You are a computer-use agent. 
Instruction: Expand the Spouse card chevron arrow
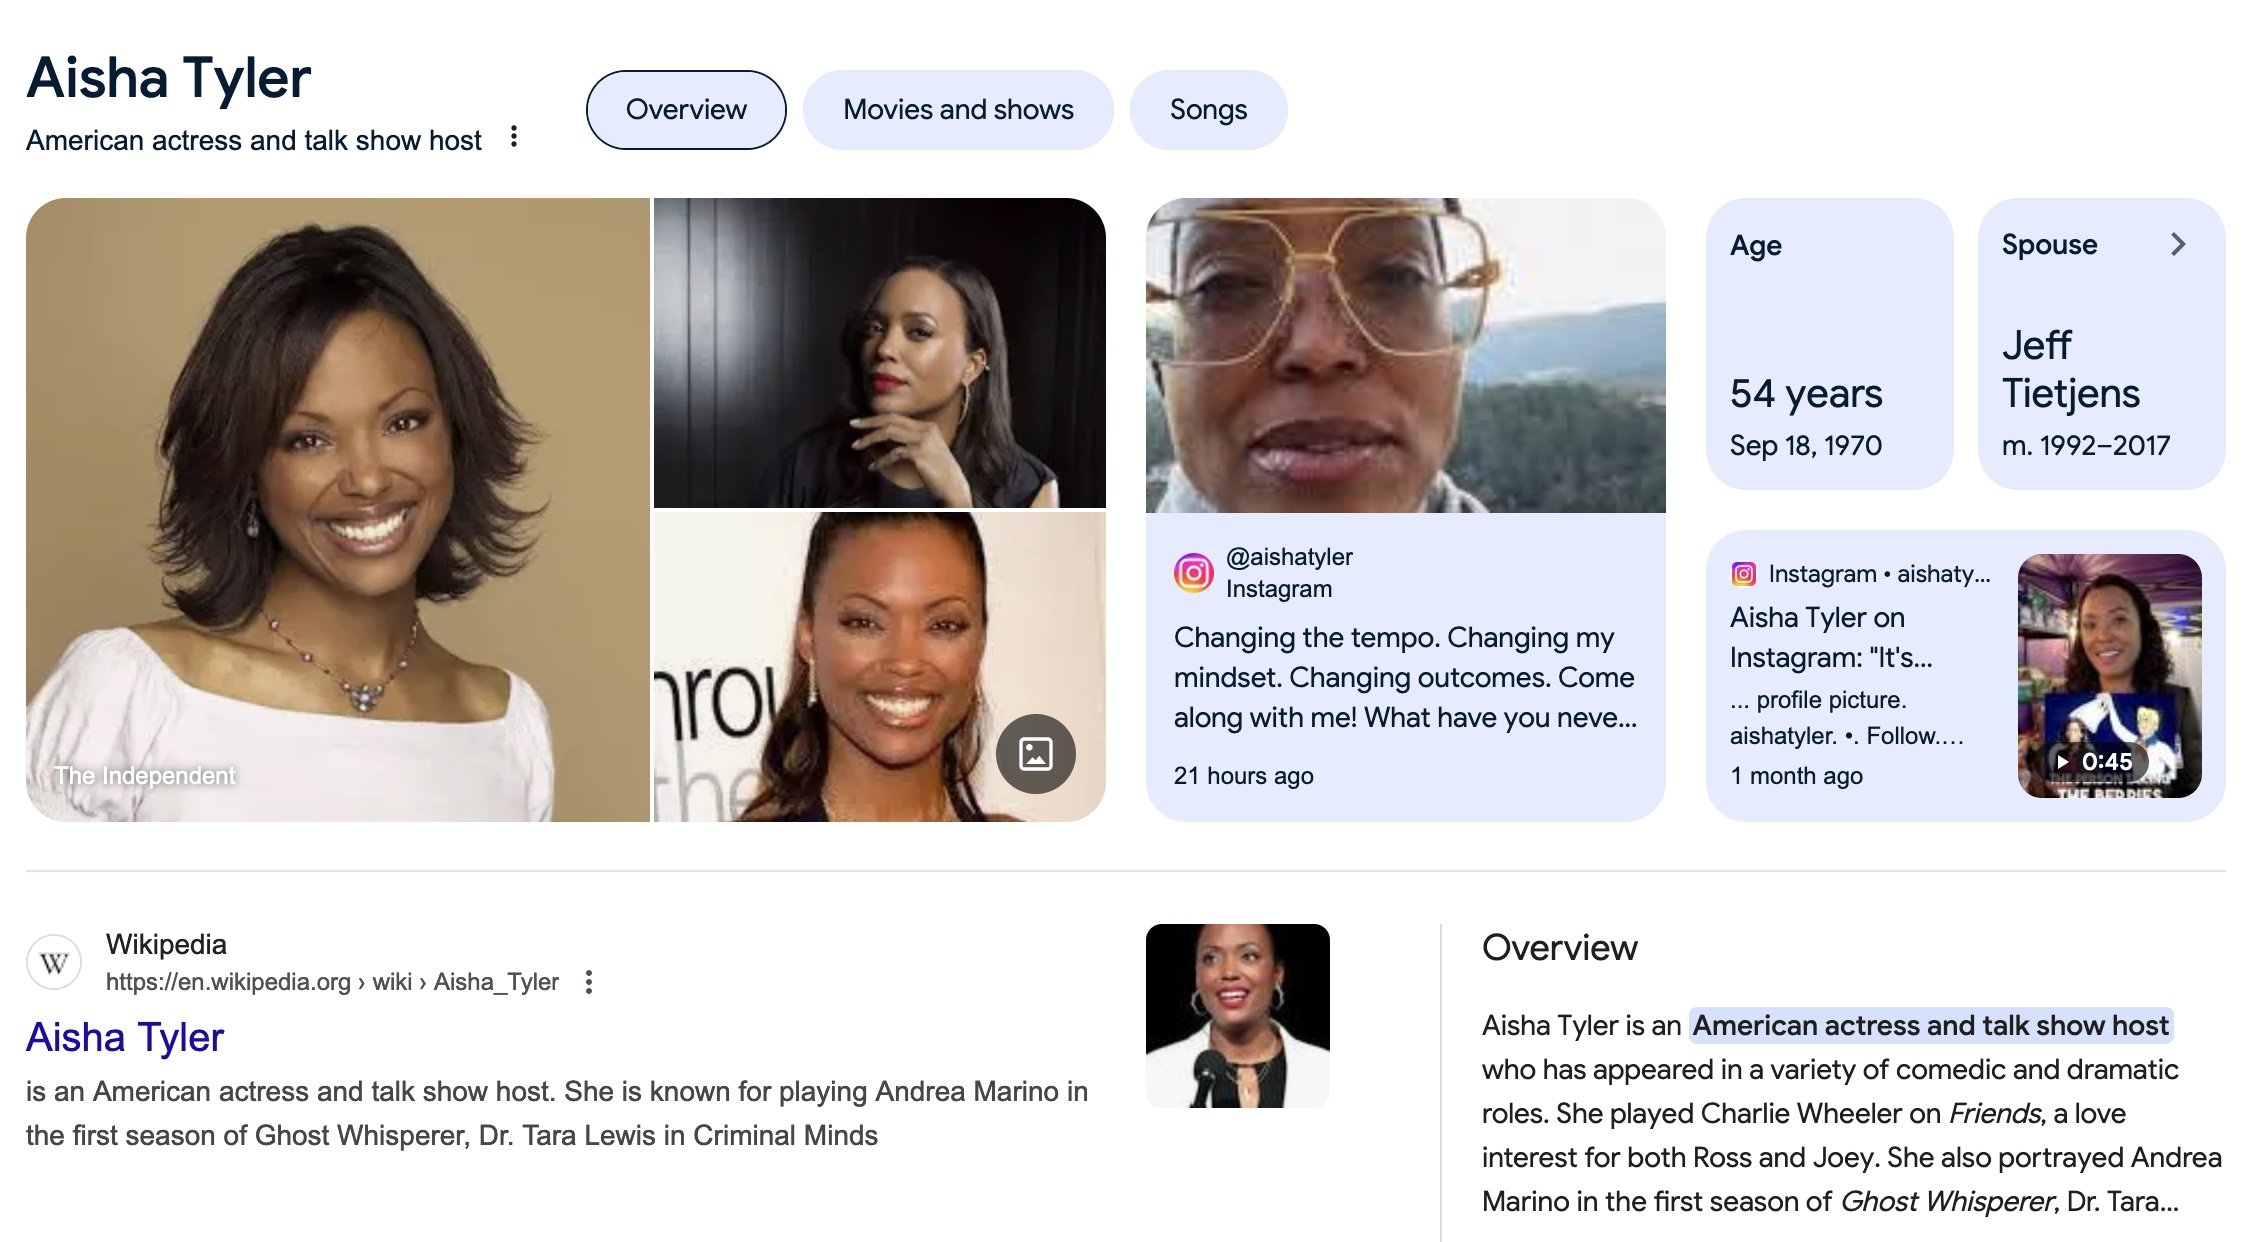(2178, 245)
